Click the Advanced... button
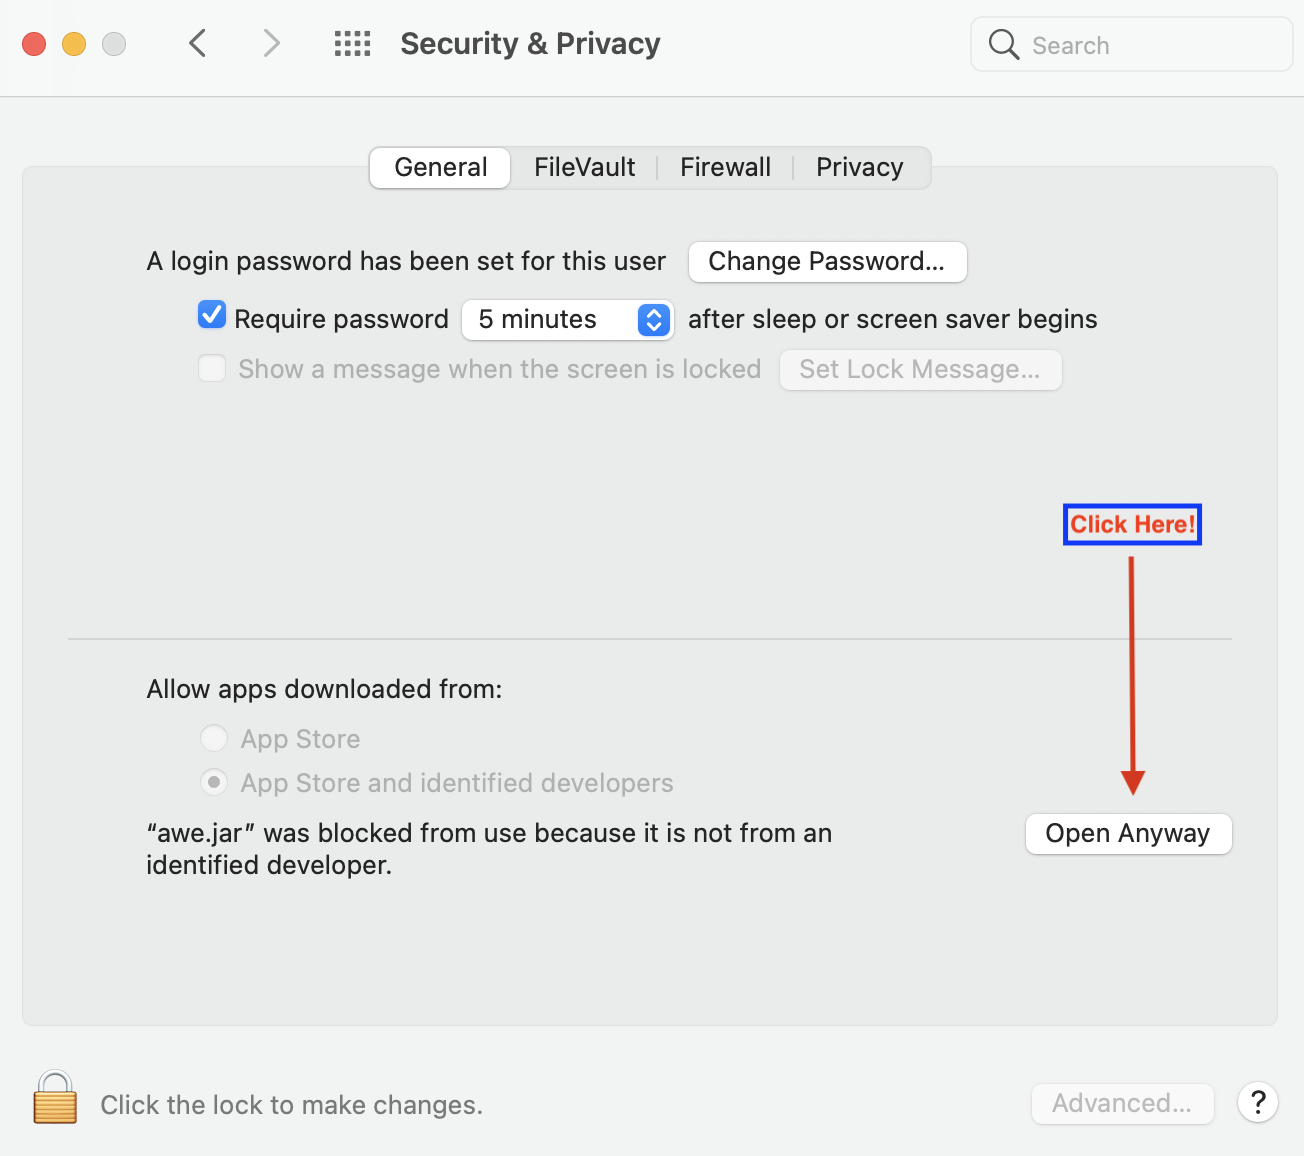The width and height of the screenshot is (1304, 1156). [1122, 1103]
